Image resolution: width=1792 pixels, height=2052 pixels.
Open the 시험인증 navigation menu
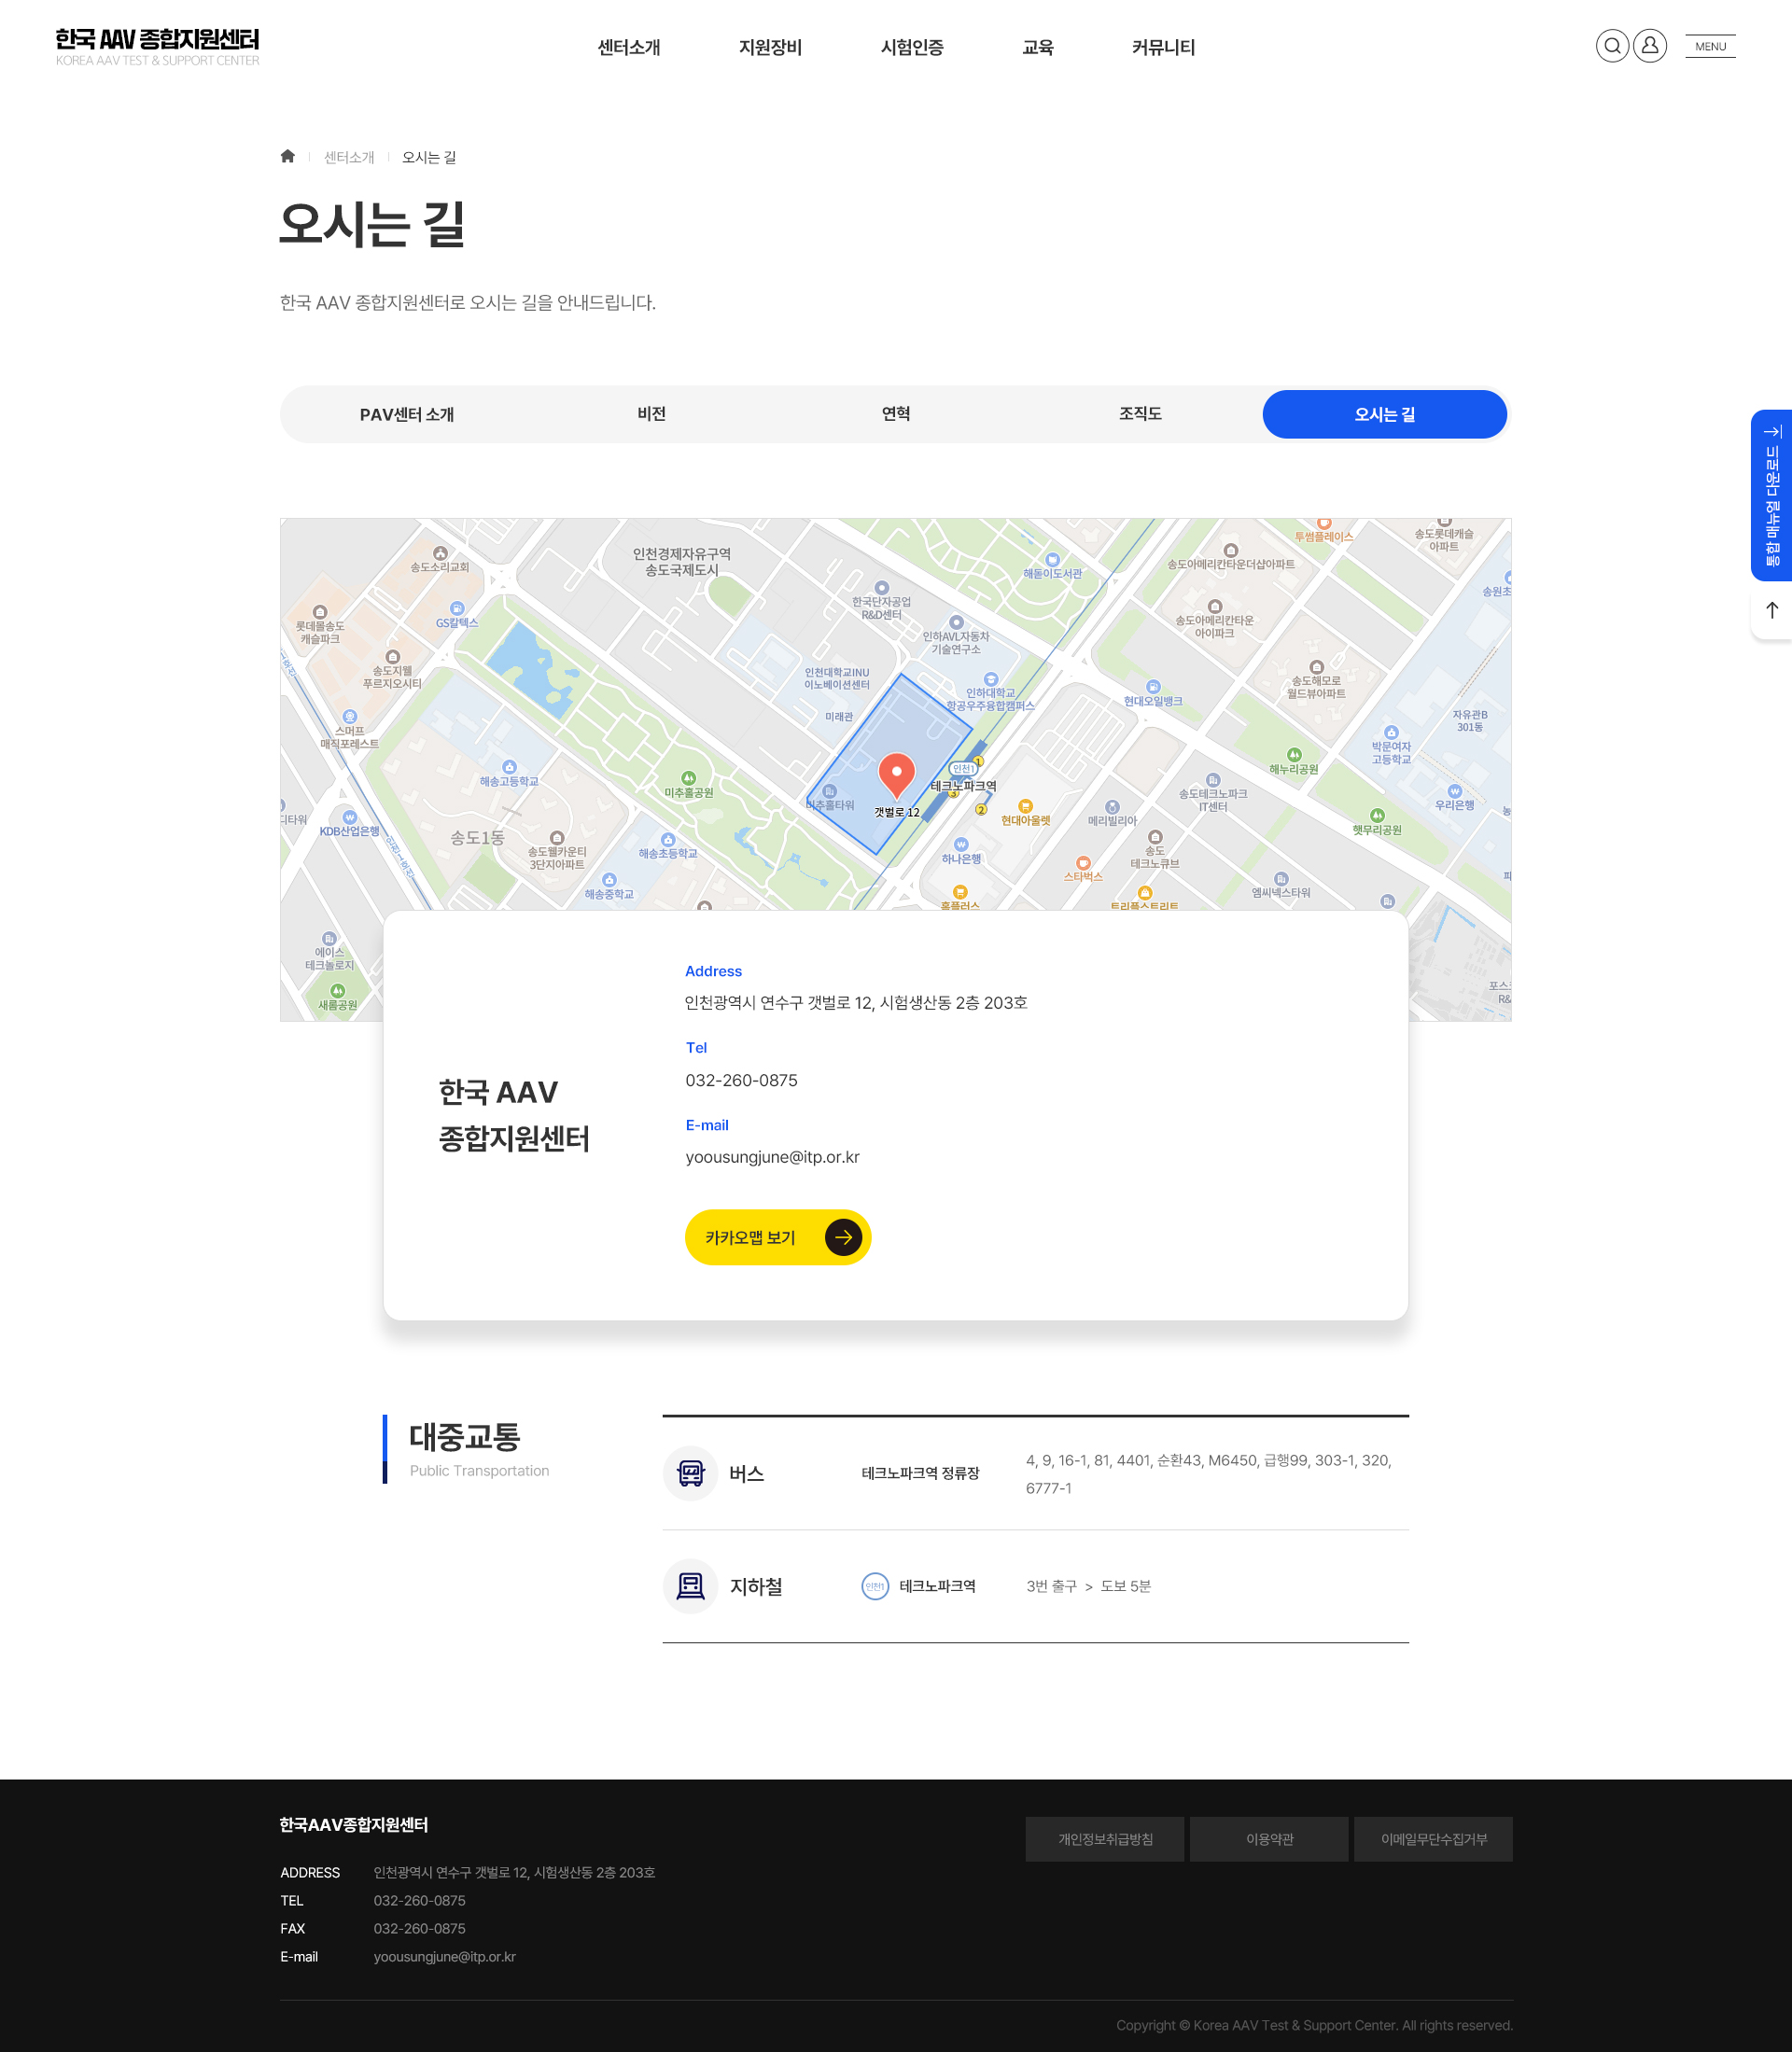[x=911, y=47]
